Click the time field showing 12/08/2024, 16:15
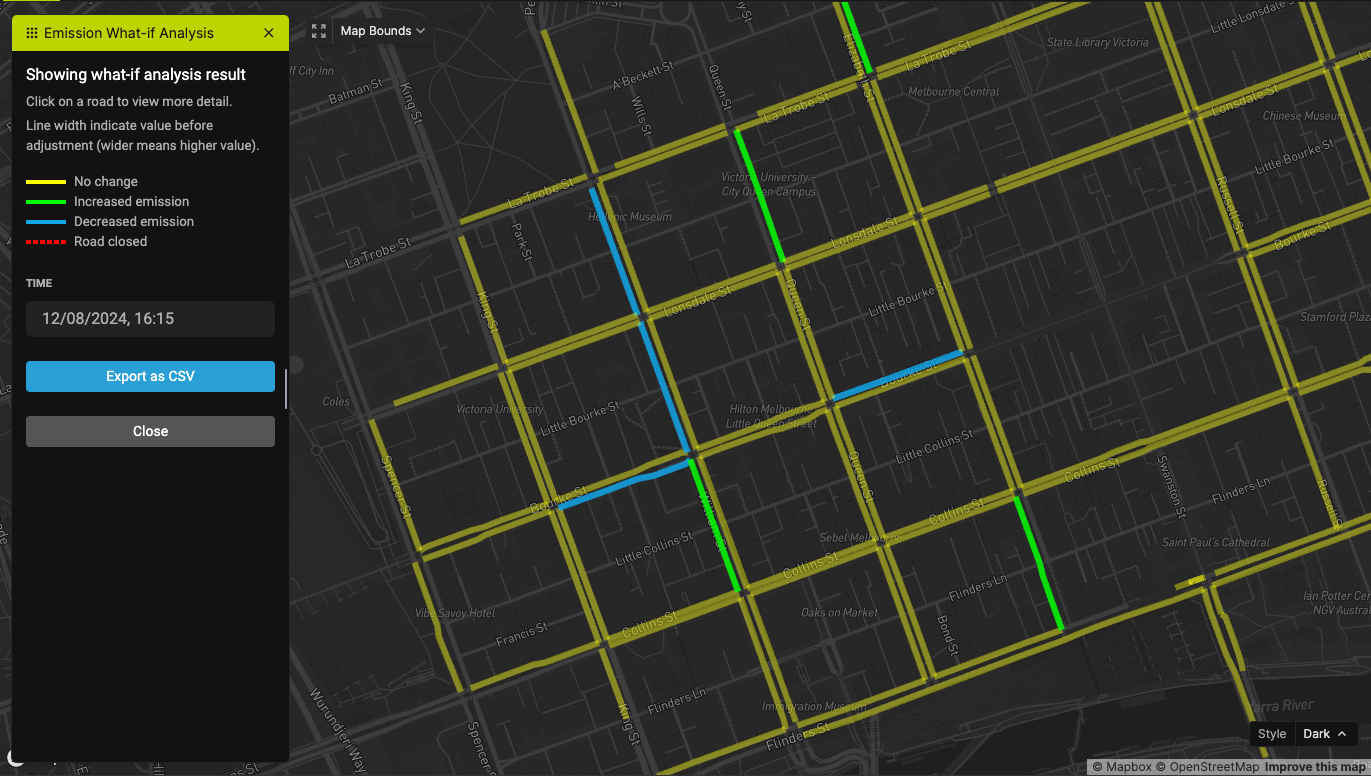The height and width of the screenshot is (776, 1371). [x=150, y=319]
